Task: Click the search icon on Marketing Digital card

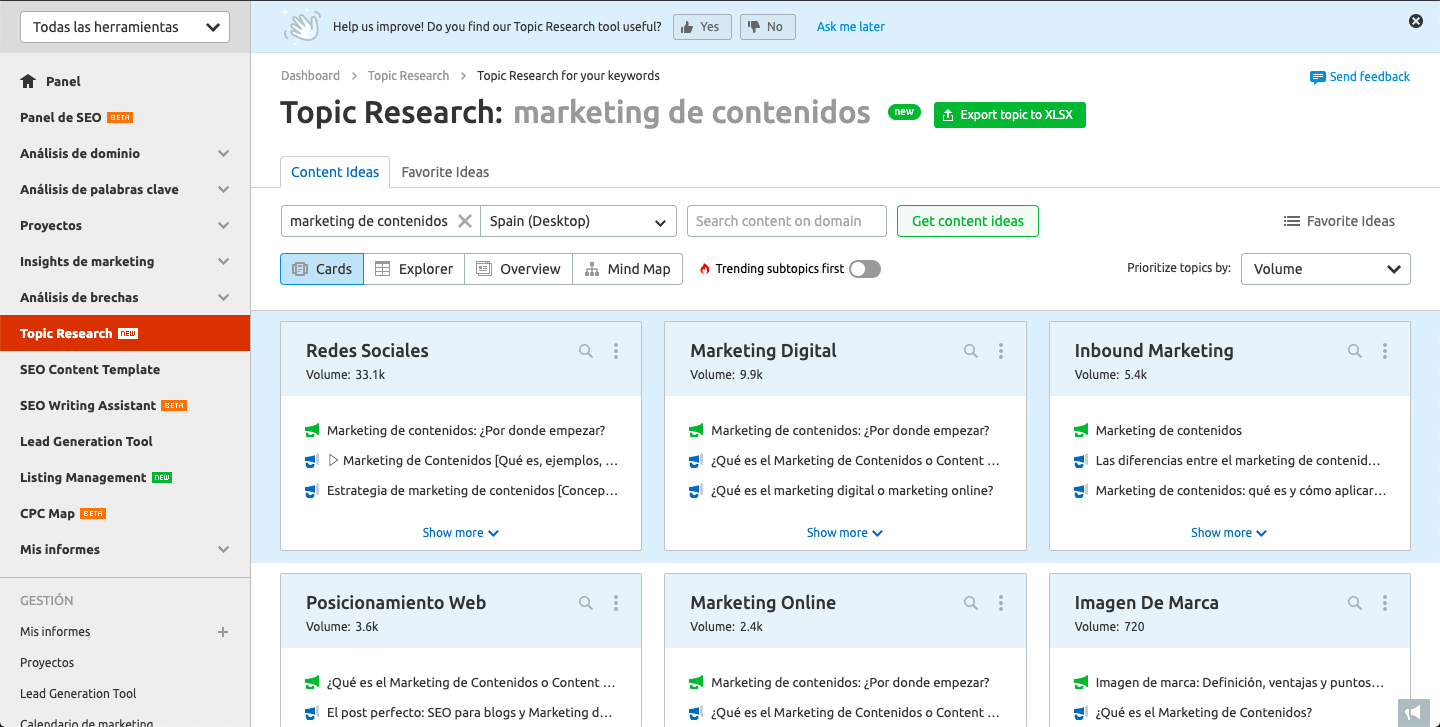Action: (x=970, y=351)
